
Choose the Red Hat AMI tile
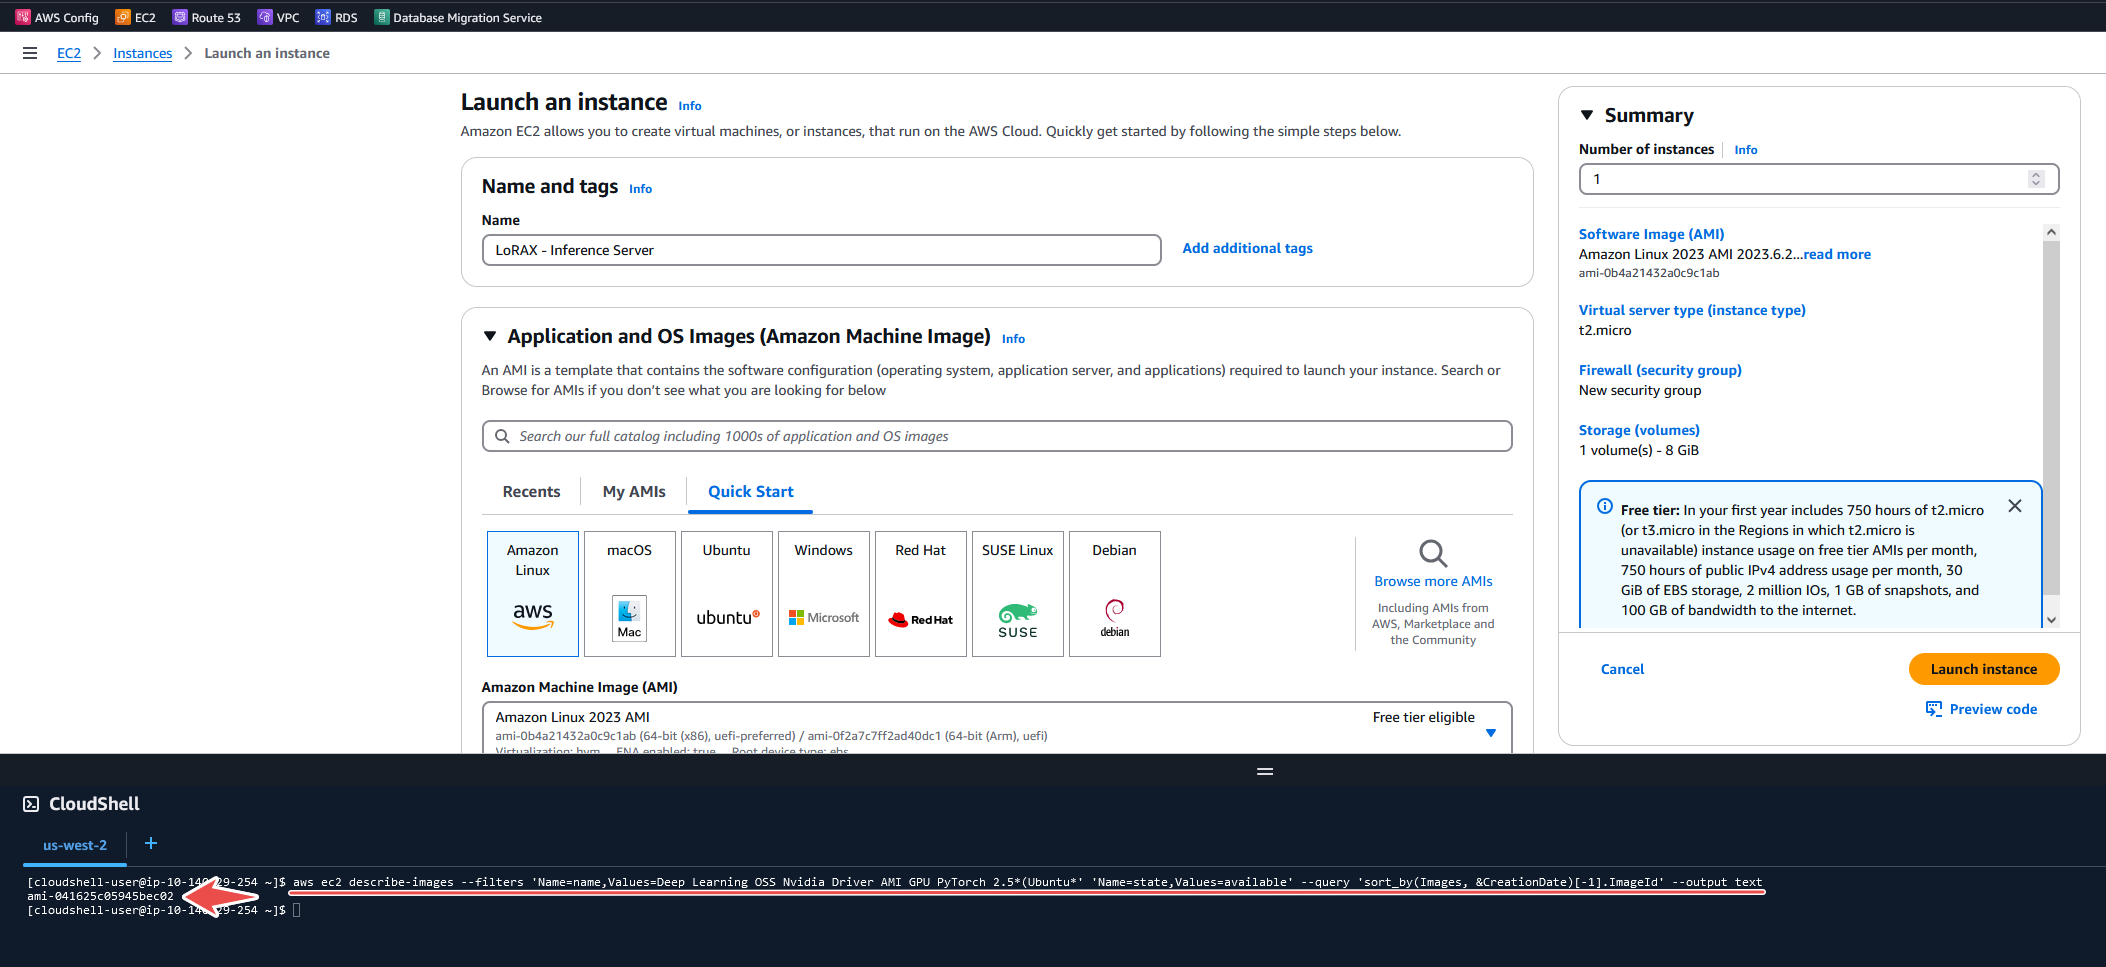point(921,593)
